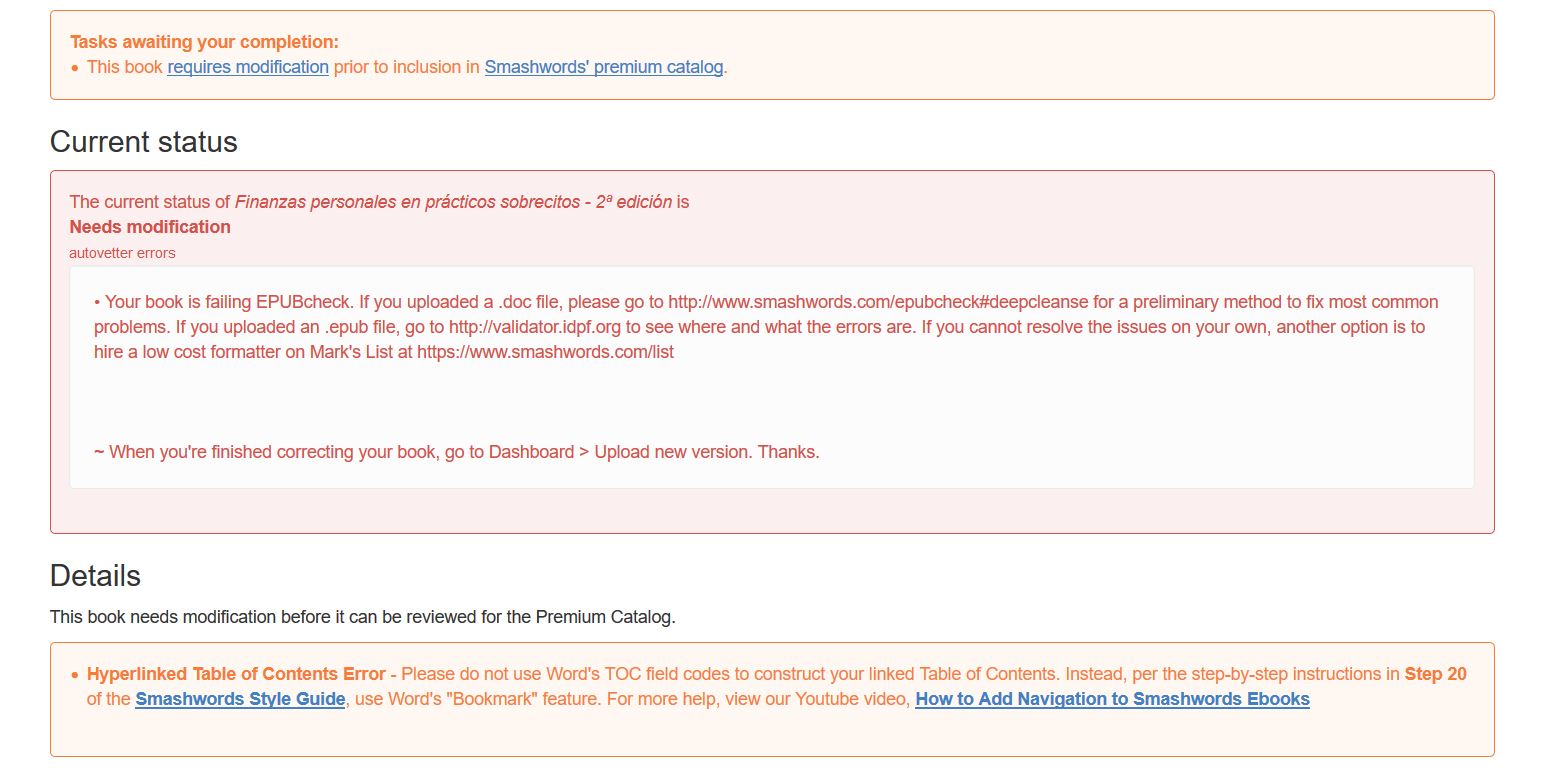The width and height of the screenshot is (1568, 776).
Task: Click the "Details" section heading
Action: click(95, 576)
